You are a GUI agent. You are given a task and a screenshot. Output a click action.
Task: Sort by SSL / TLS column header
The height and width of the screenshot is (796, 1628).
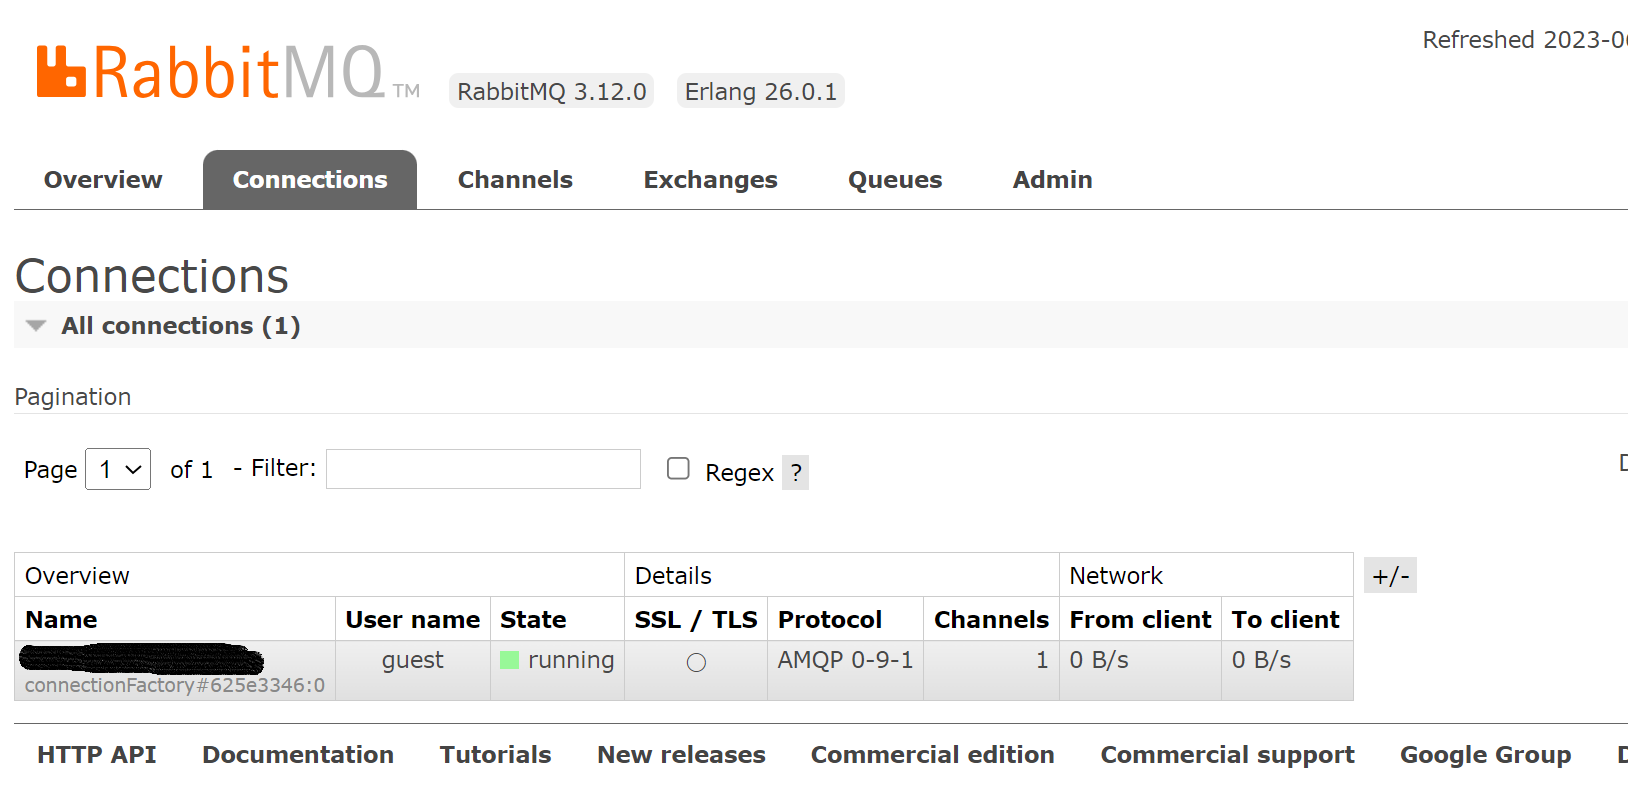coord(696,620)
